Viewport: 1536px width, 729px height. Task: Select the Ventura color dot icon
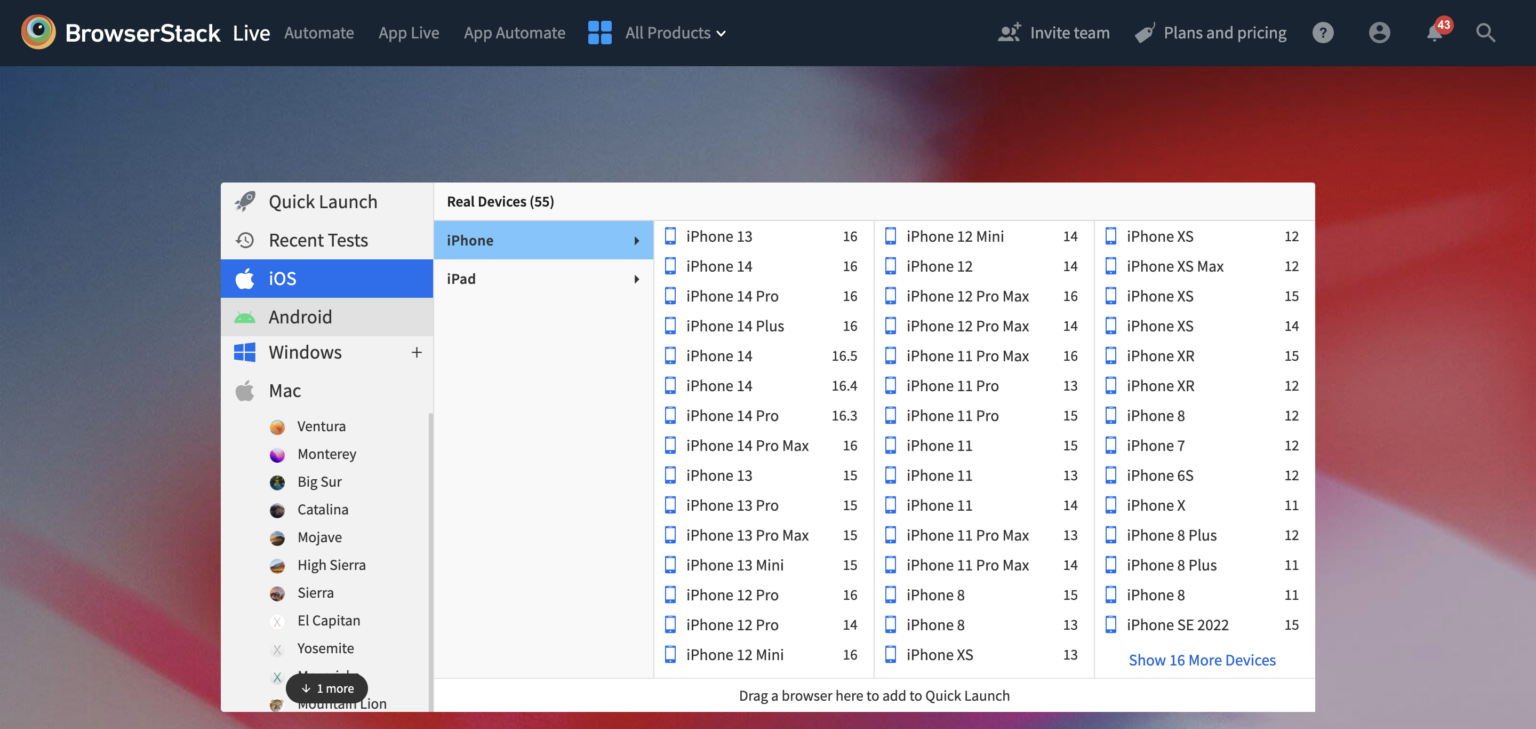pos(277,426)
